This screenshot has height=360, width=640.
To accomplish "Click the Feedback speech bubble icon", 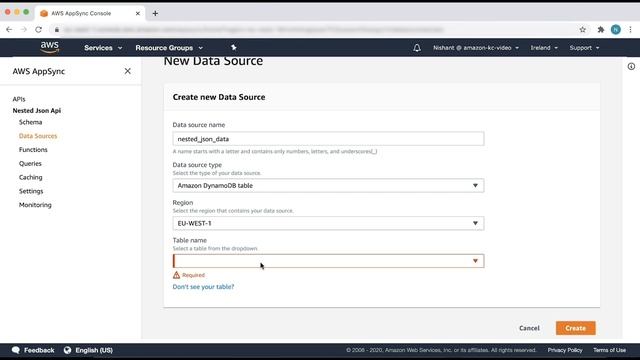I will point(16,350).
